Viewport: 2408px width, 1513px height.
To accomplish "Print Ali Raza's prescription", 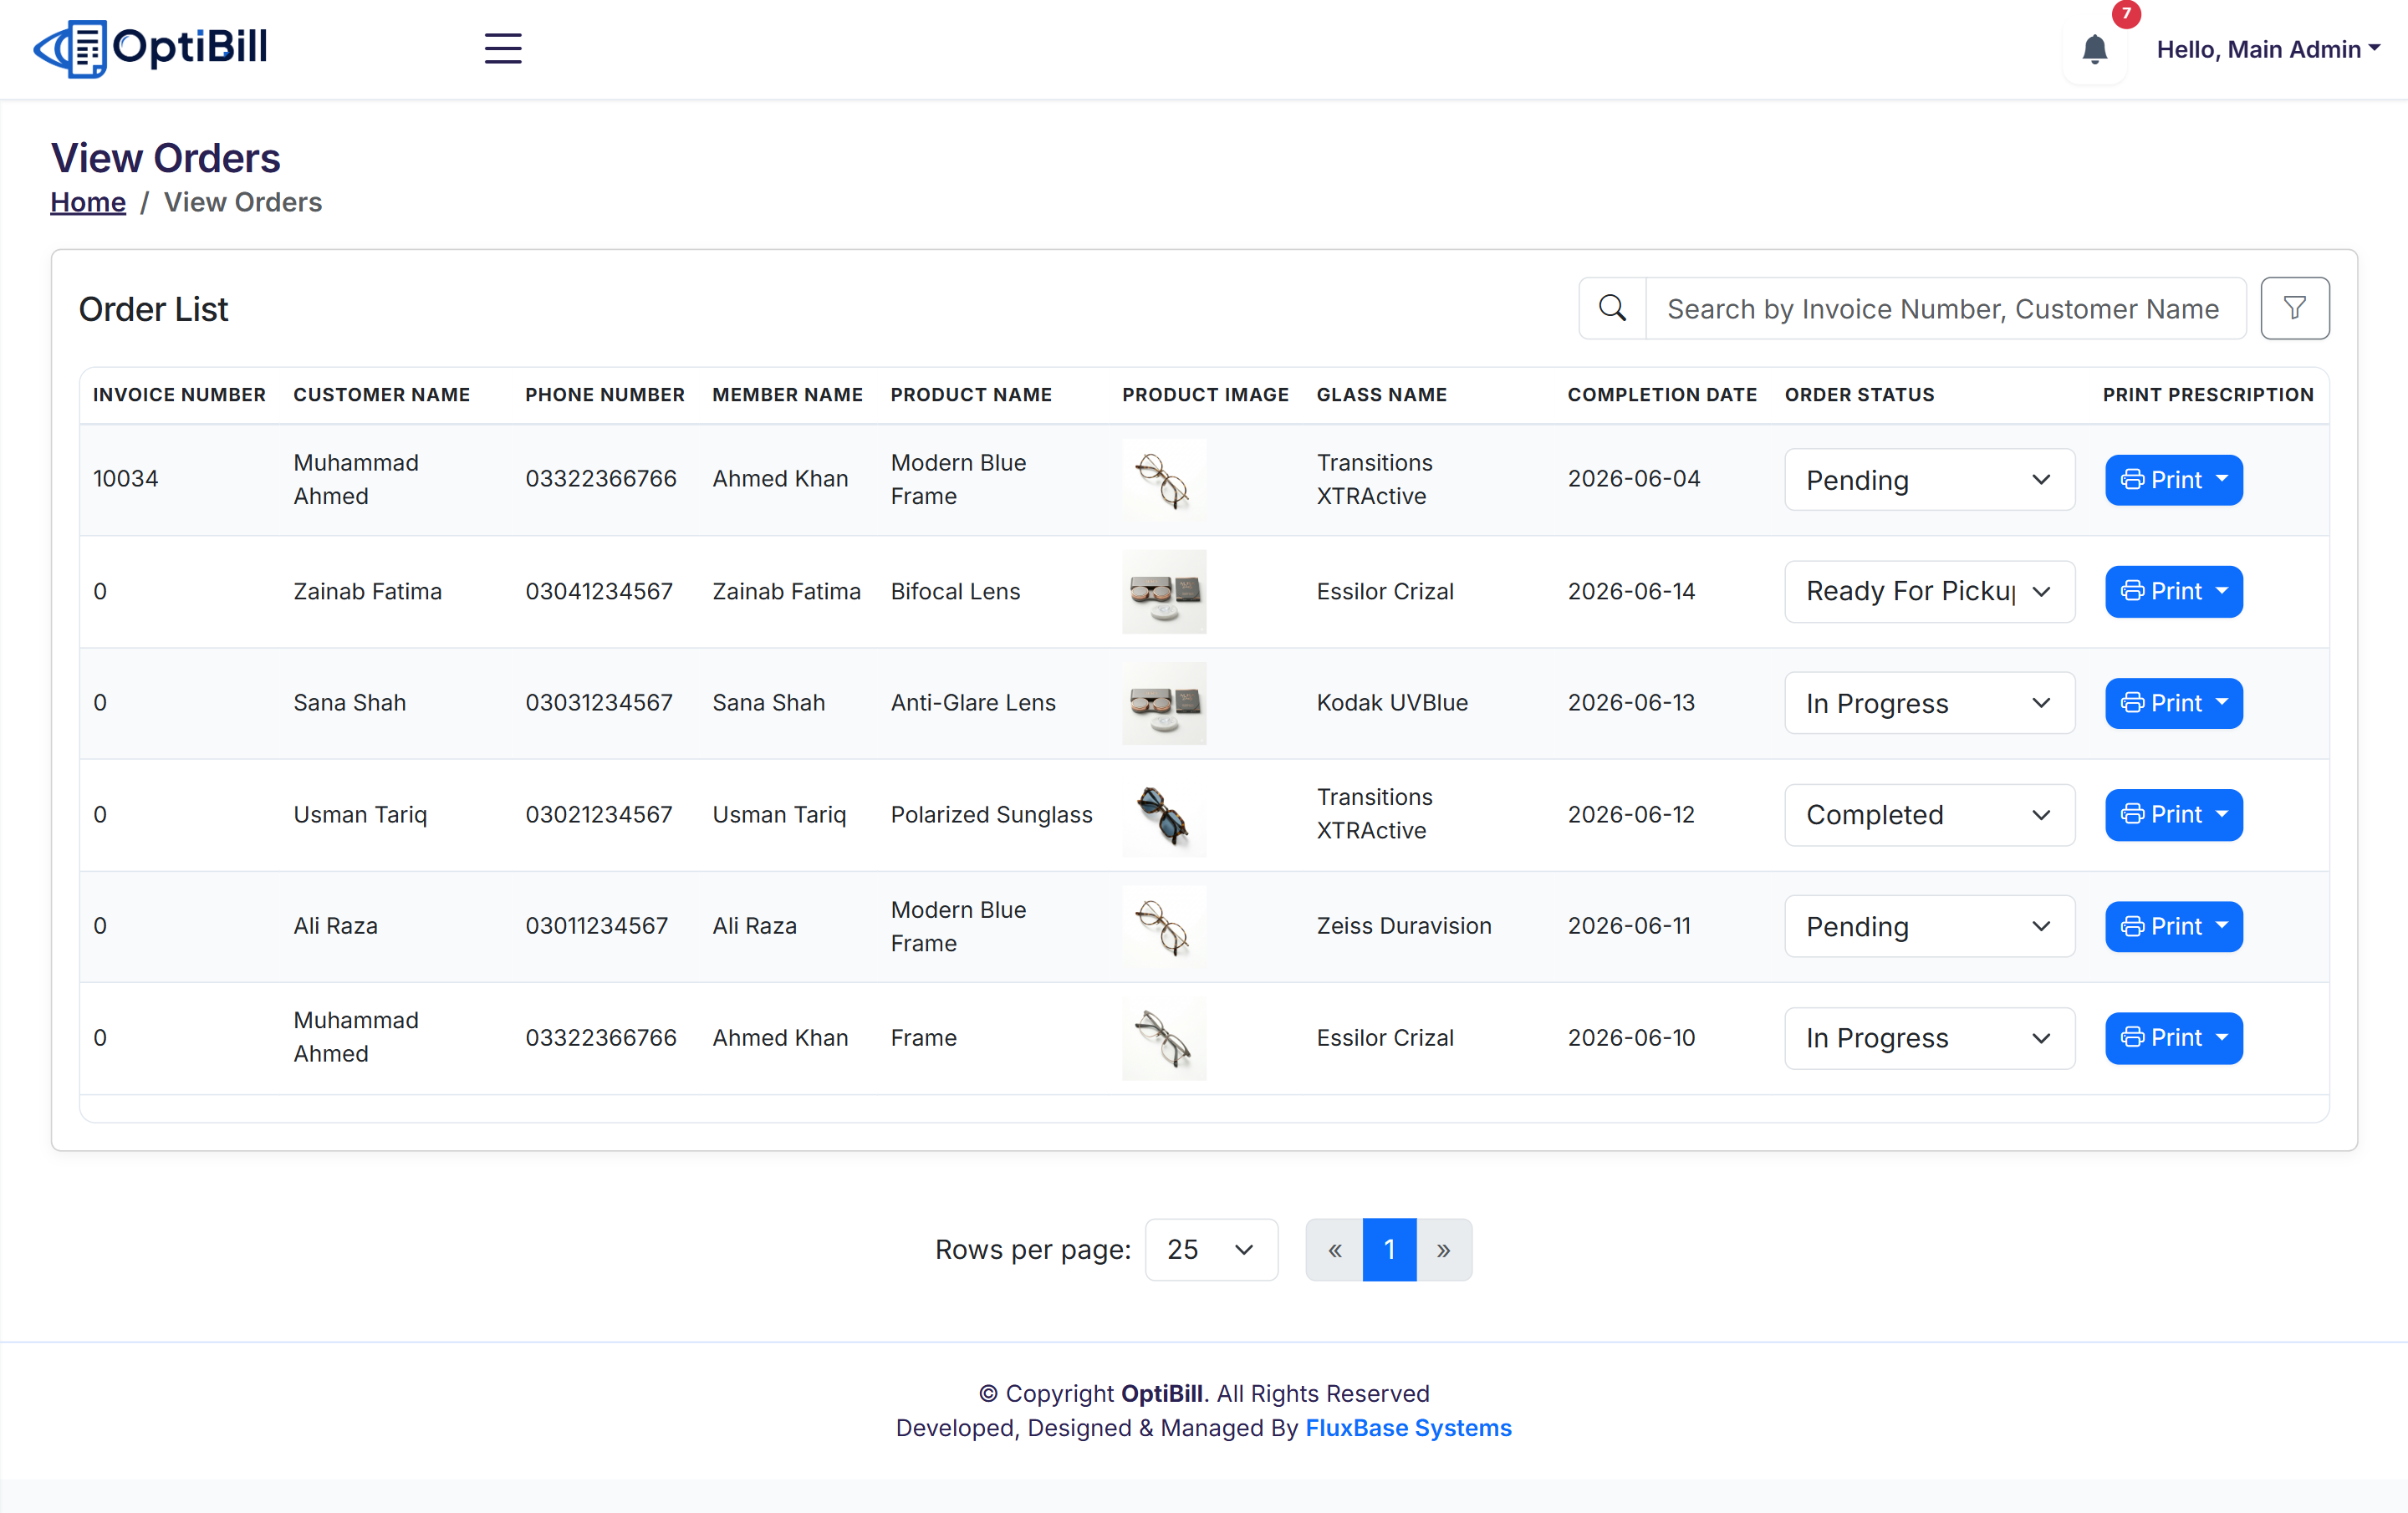I will pos(2173,926).
